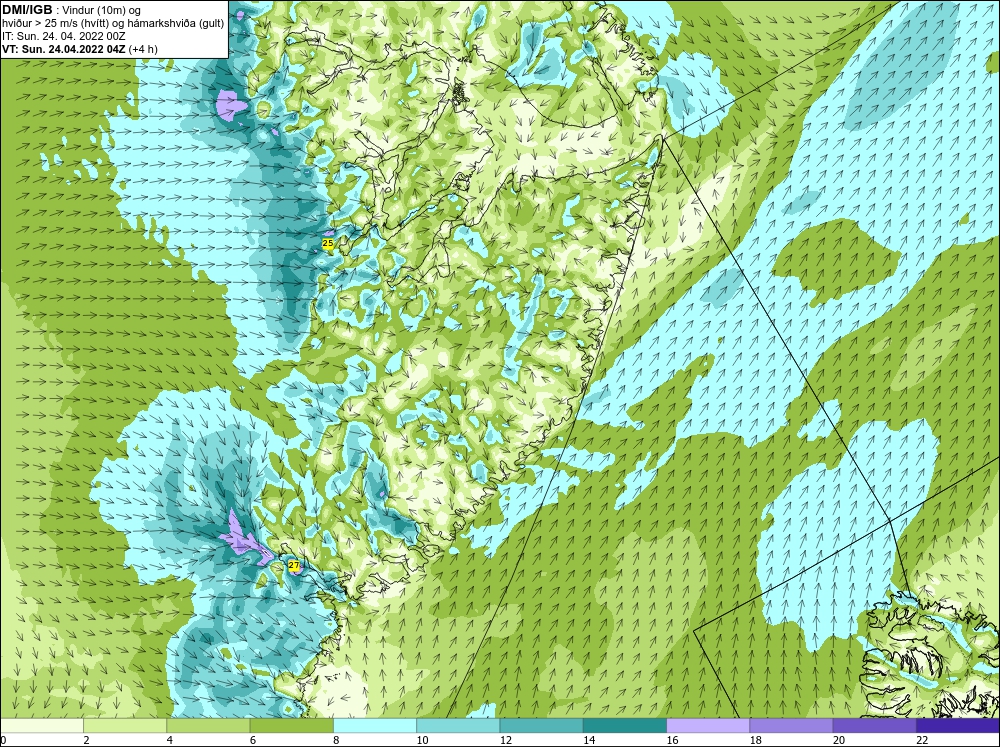This screenshot has width=1000, height=747.
Task: Click the 'hviður > 25 m/s' description line
Action: pos(113,24)
